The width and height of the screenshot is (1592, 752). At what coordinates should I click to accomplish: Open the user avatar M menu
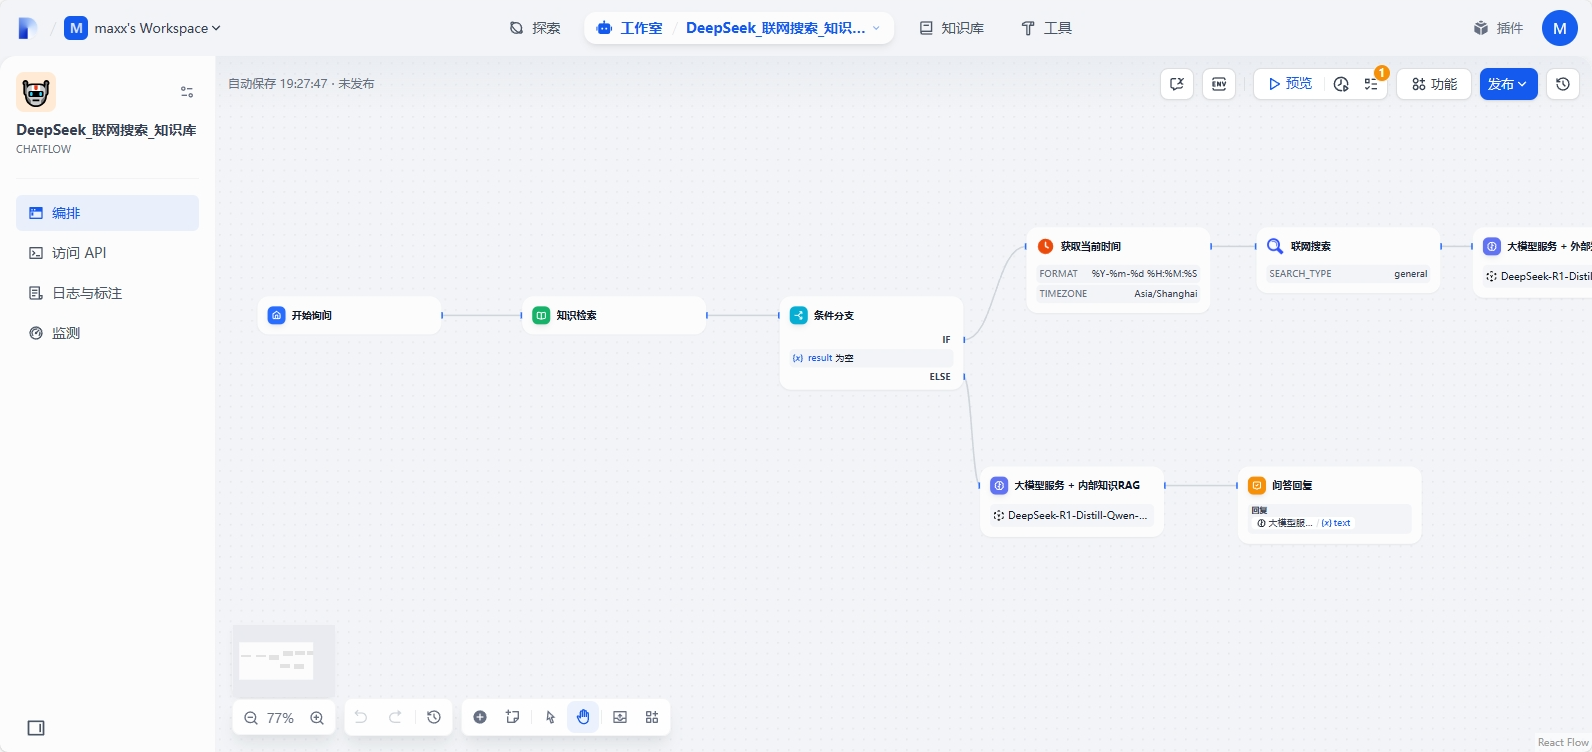click(1560, 28)
